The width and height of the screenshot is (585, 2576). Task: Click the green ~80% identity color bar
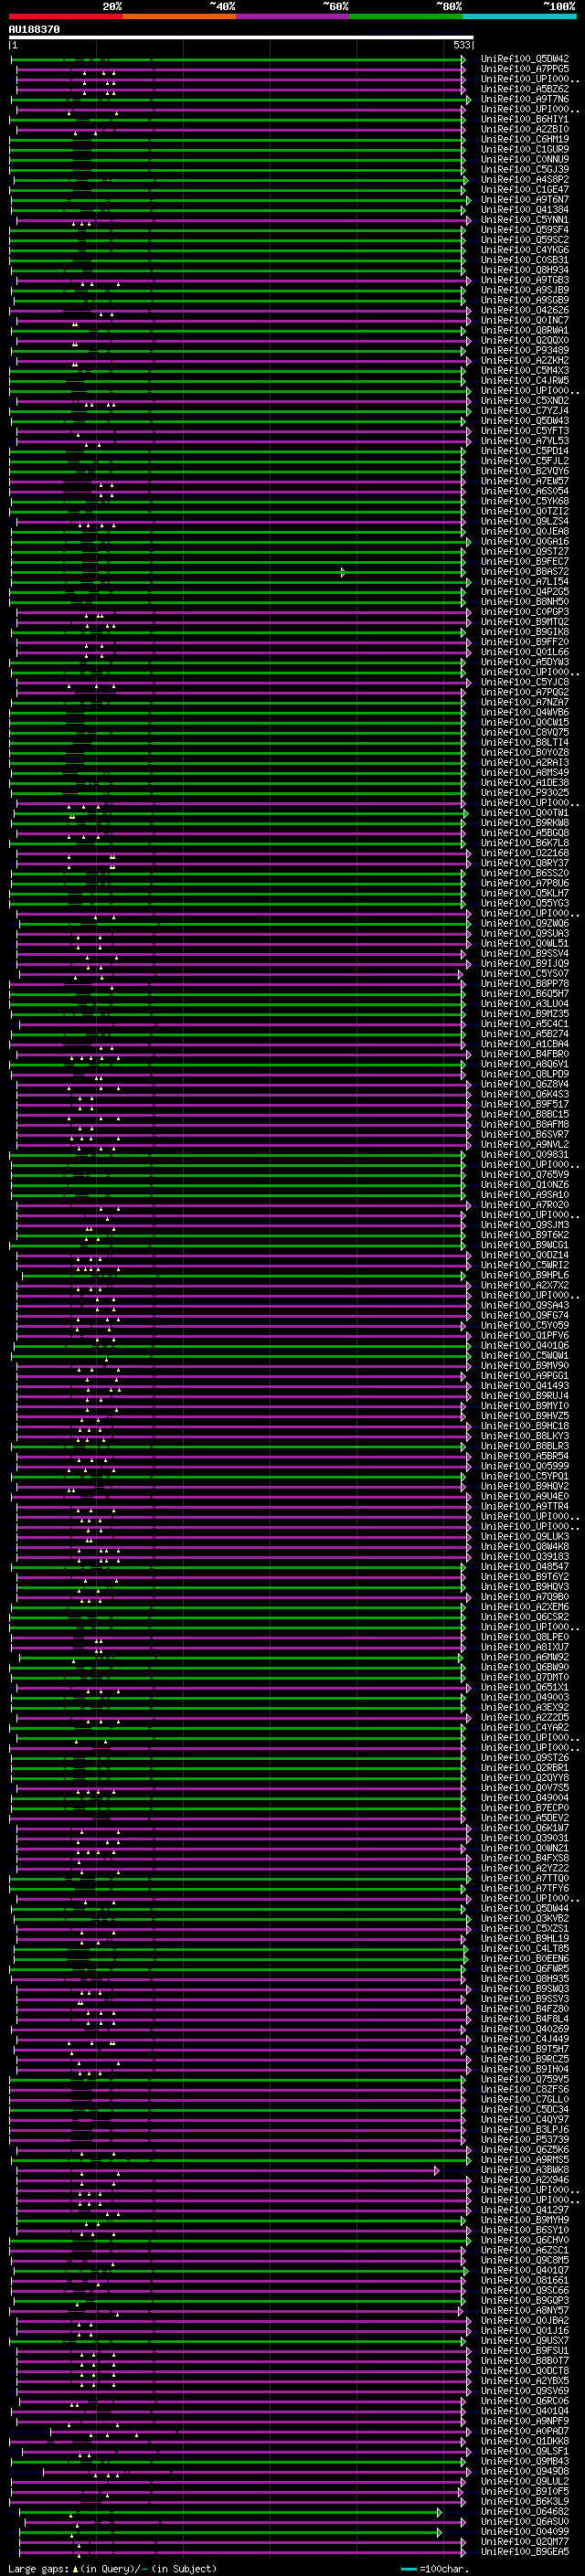(x=406, y=16)
